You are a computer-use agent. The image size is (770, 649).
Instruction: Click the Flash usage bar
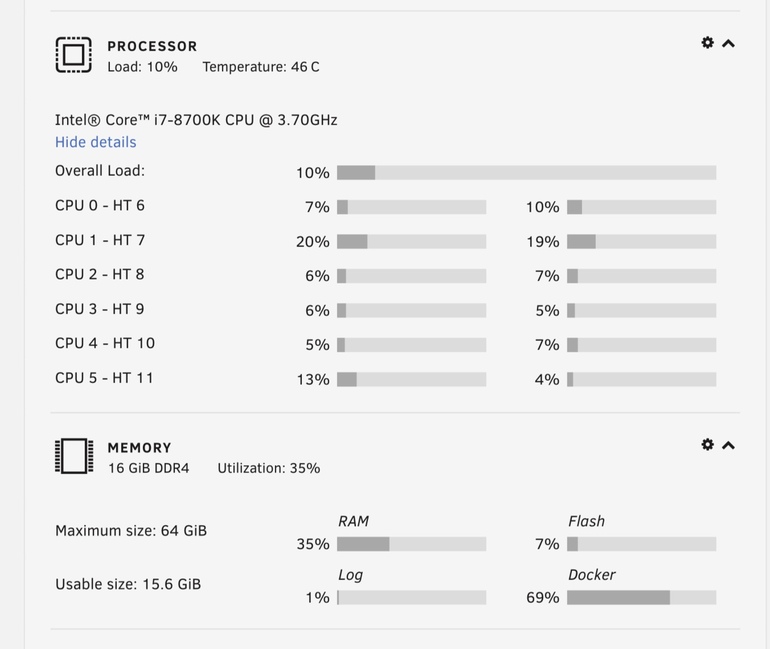641,544
